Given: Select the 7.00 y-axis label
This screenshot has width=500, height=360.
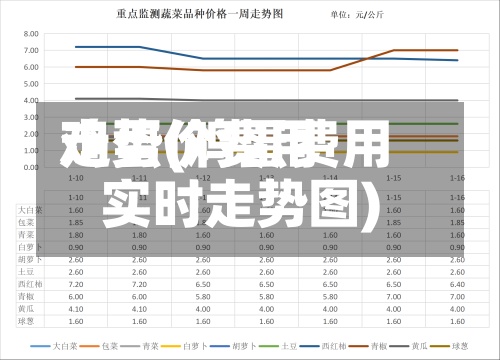Looking at the screenshot, I should [x=31, y=50].
